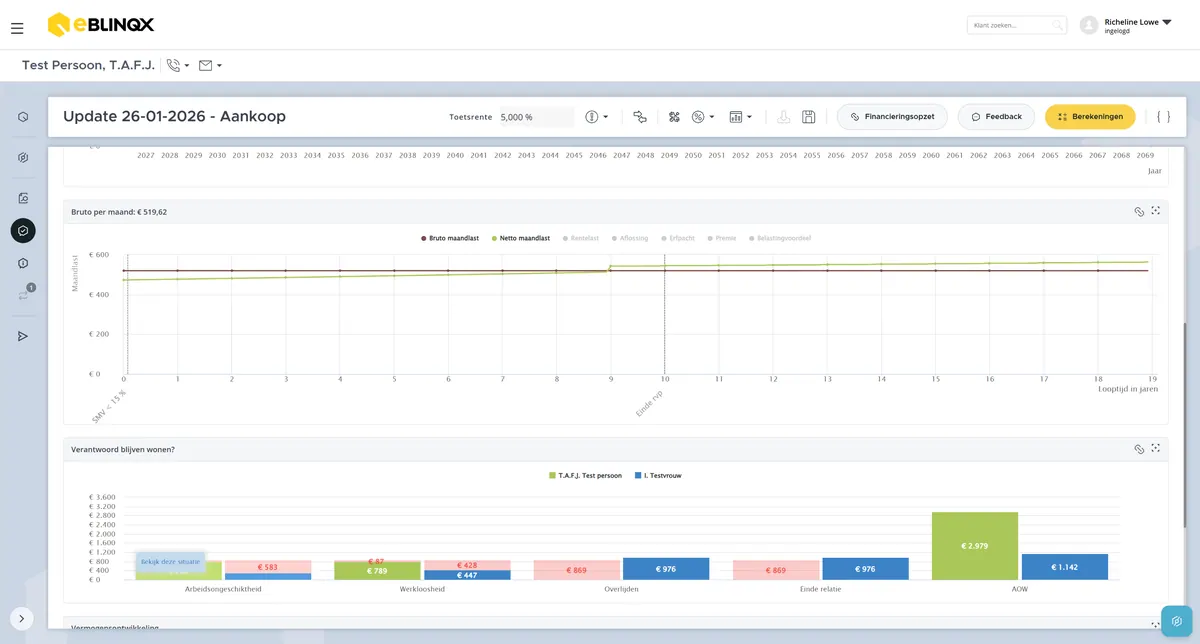Open the first hexagon sidebar item
1200x644 pixels.
point(23,117)
